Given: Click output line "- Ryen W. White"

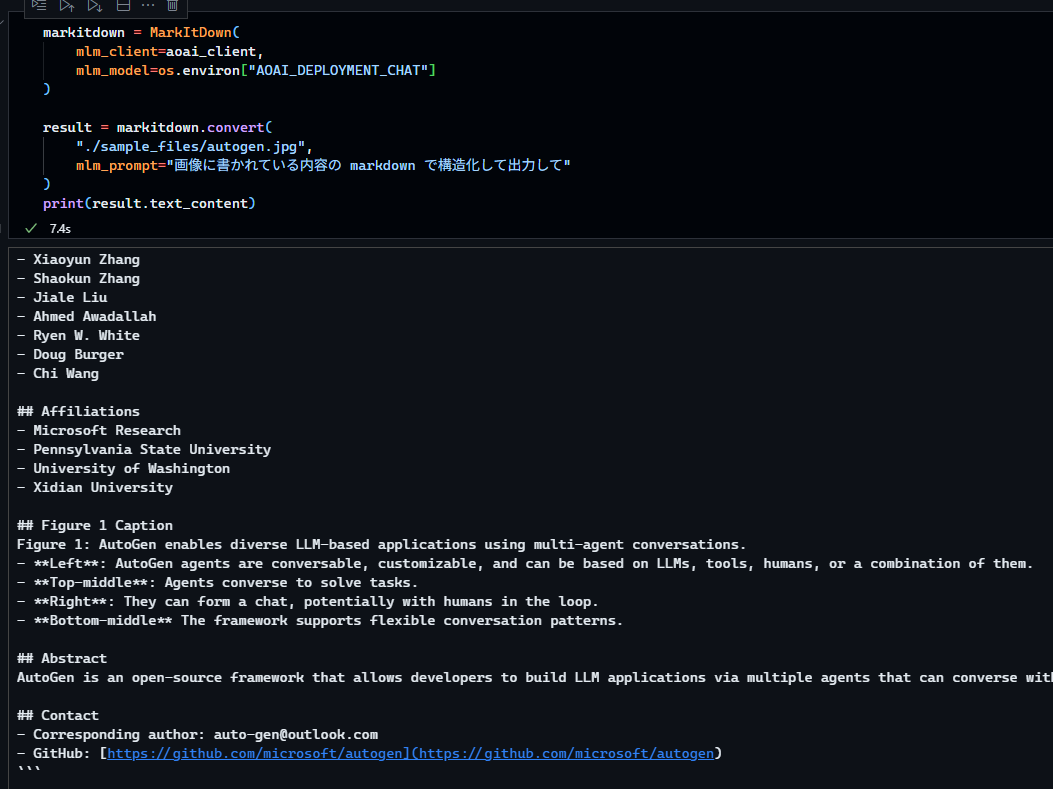Looking at the screenshot, I should (x=79, y=335).
